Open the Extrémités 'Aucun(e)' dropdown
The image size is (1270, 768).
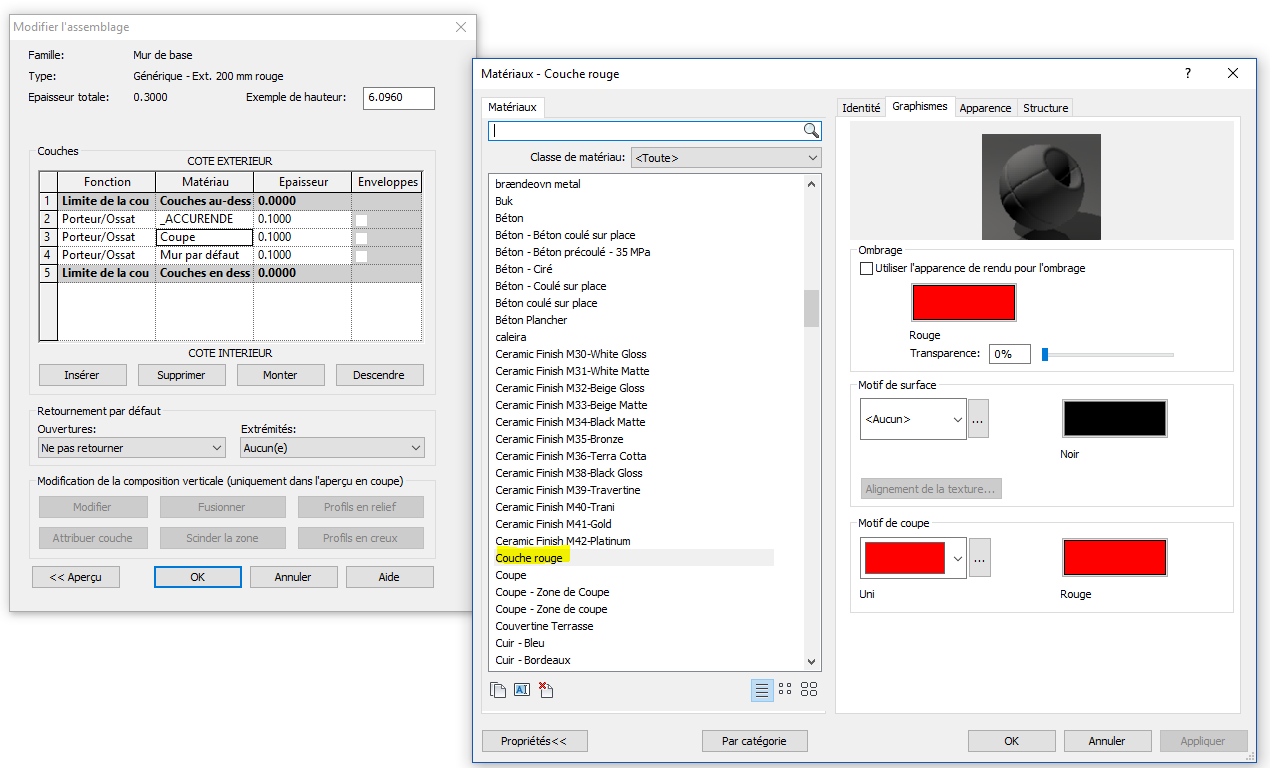point(332,448)
